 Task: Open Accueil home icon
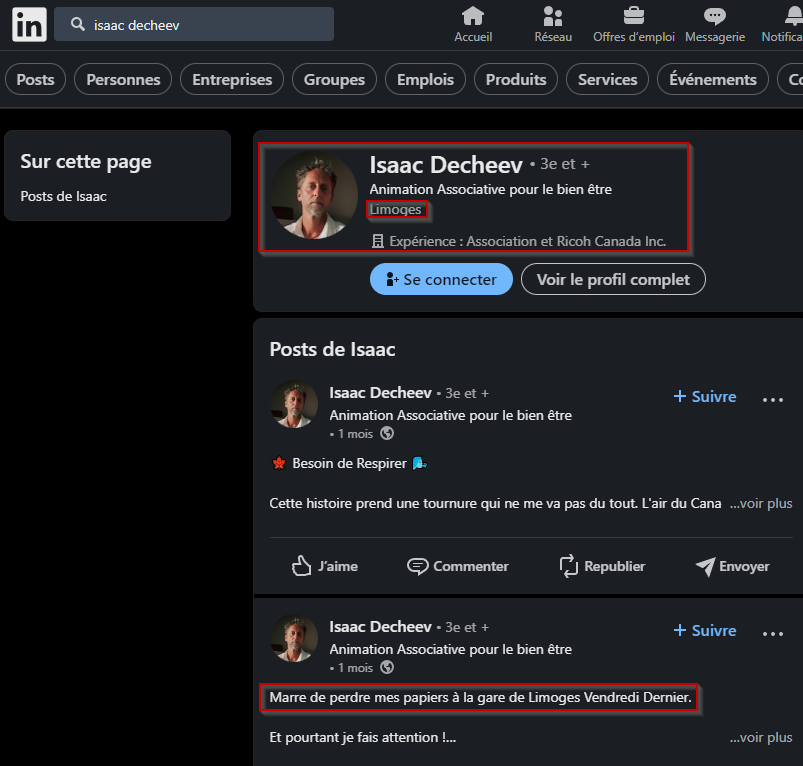473,17
